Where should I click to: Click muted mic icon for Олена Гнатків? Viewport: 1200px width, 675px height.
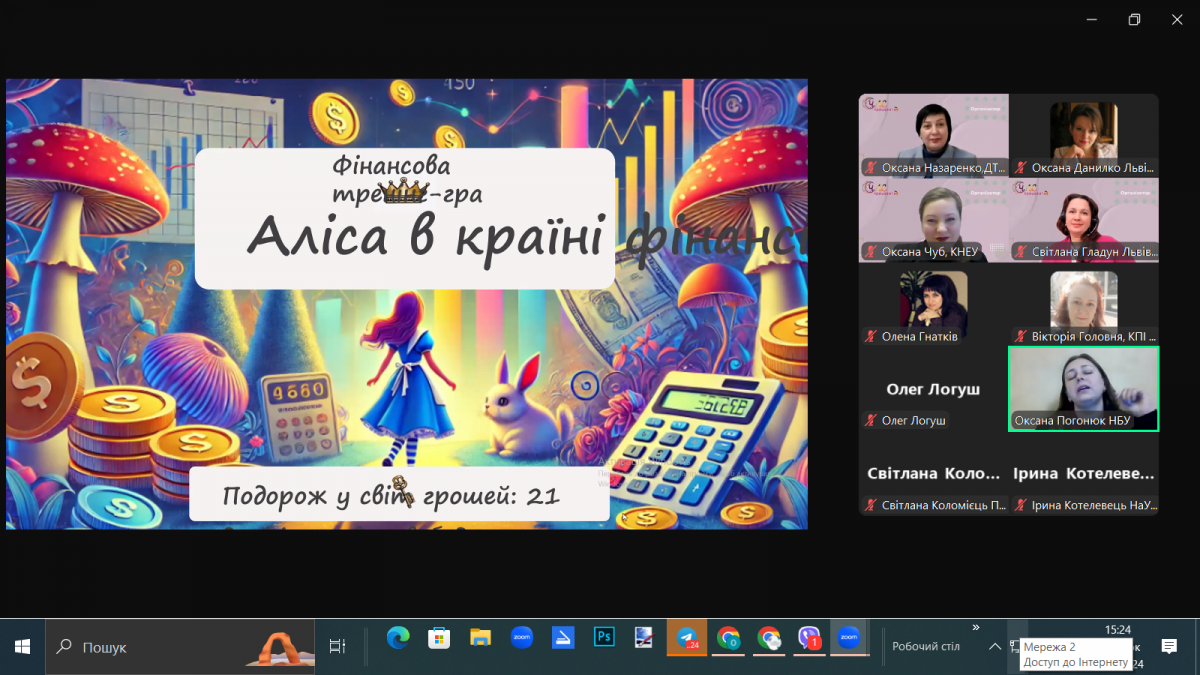pyautogui.click(x=871, y=337)
